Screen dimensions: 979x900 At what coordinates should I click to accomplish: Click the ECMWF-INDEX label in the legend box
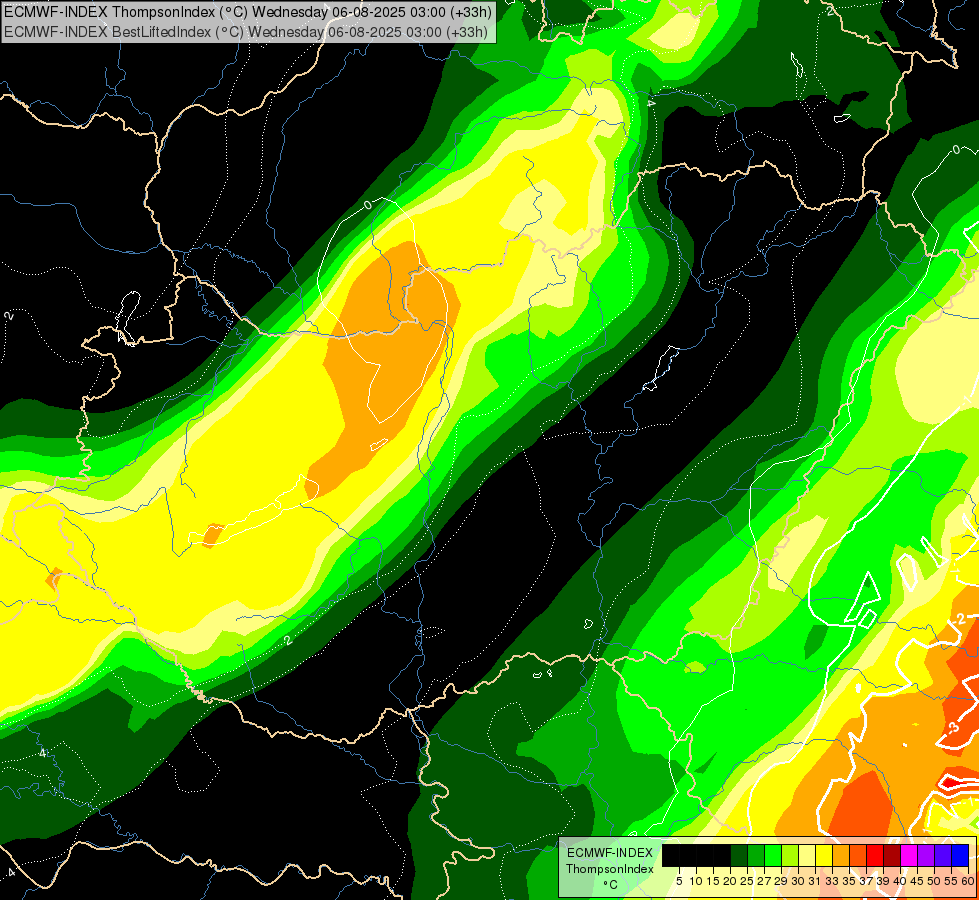click(610, 853)
